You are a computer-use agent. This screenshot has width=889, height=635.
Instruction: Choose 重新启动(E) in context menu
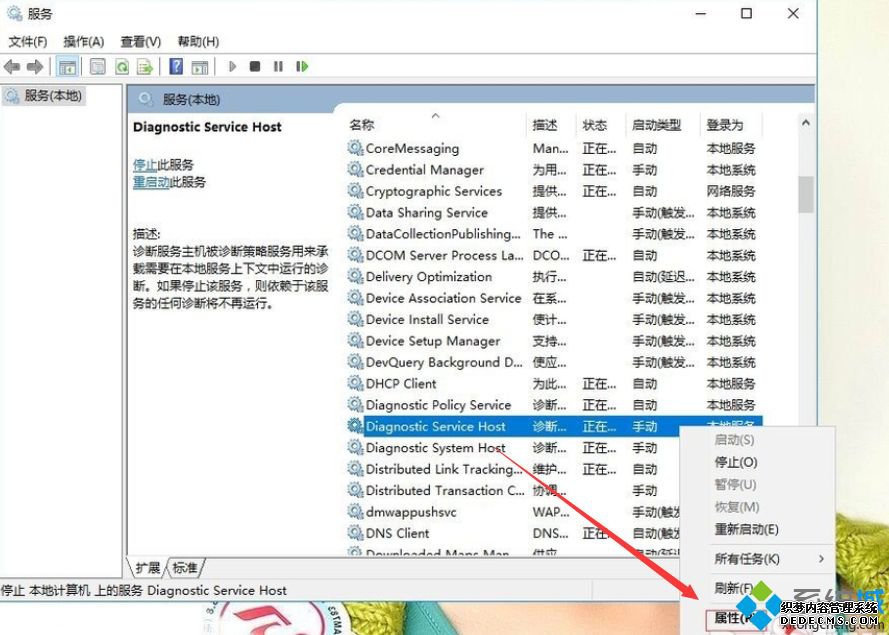tap(747, 530)
